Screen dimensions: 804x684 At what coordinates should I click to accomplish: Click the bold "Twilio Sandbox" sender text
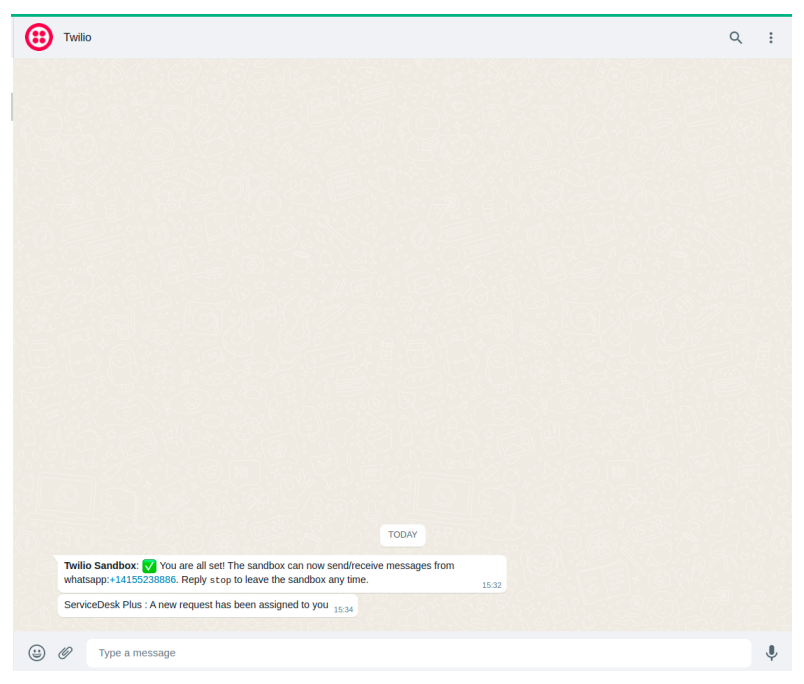coord(100,566)
